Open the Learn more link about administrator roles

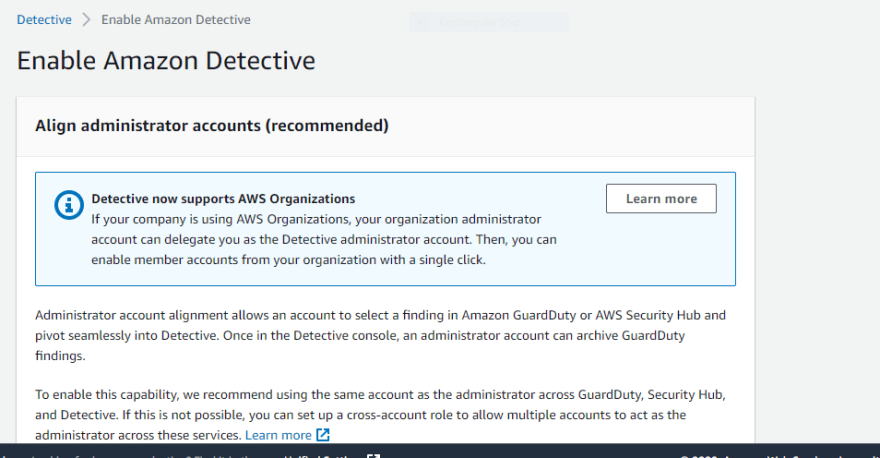point(278,435)
